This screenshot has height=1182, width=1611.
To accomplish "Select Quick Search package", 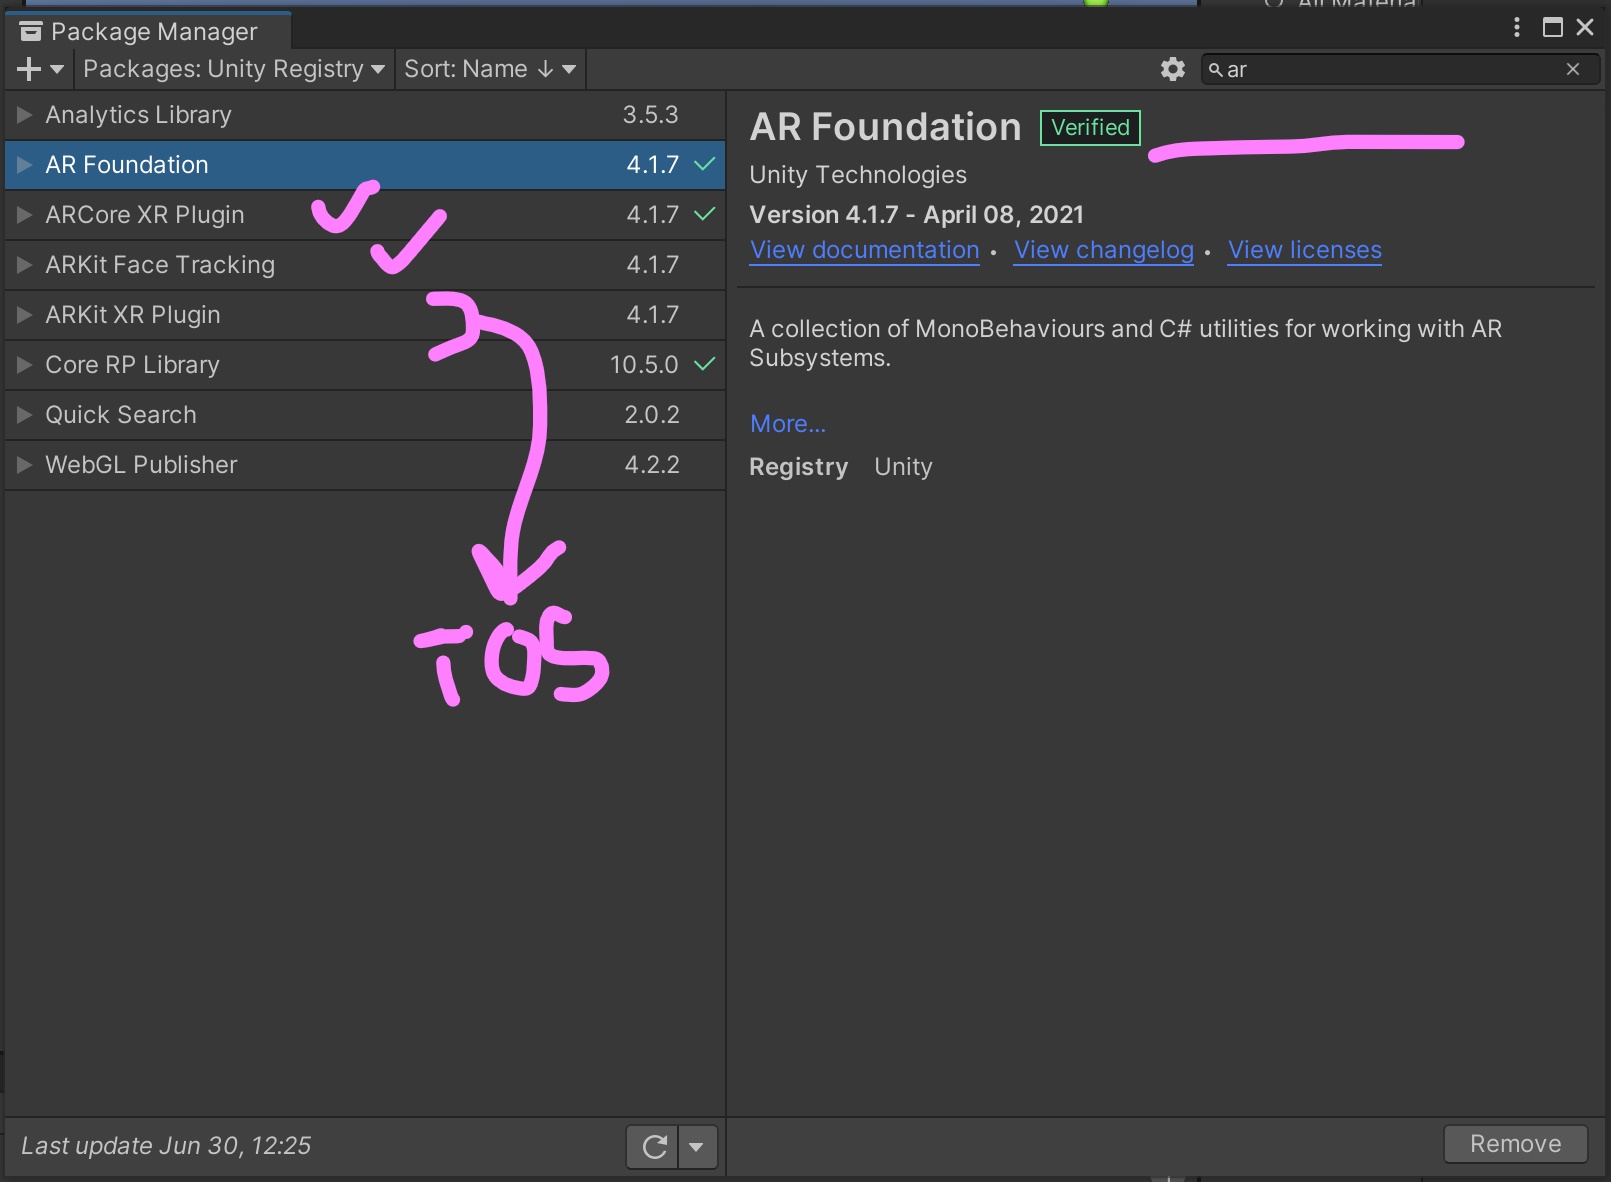I will tap(365, 415).
